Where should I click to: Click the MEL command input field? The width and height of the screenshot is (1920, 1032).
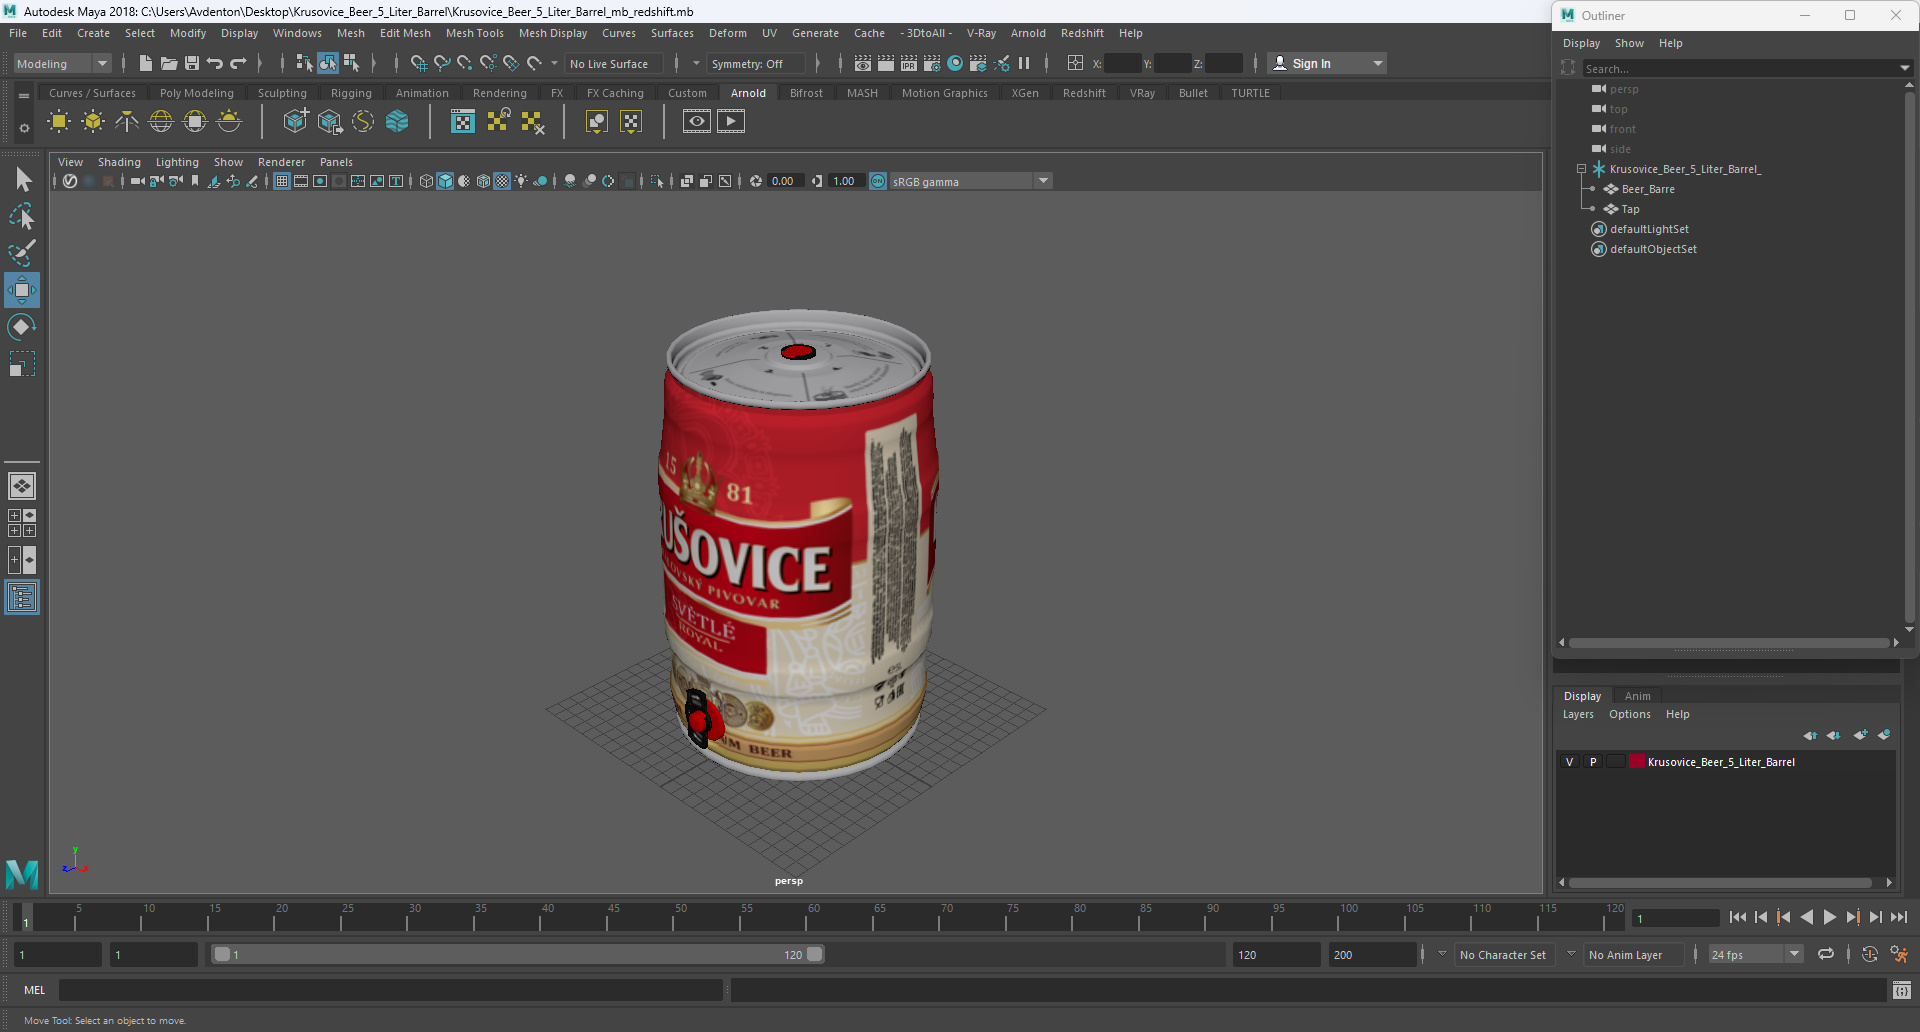tap(390, 990)
